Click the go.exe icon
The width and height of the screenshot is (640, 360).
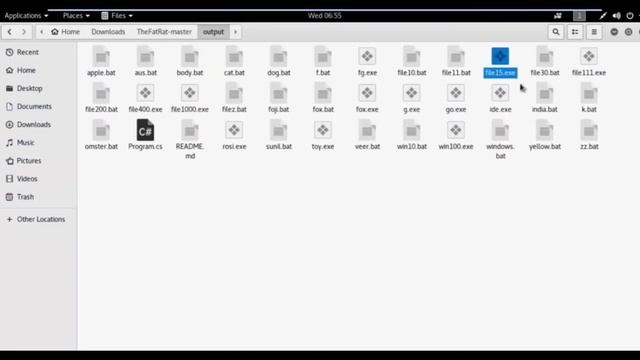tap(456, 93)
